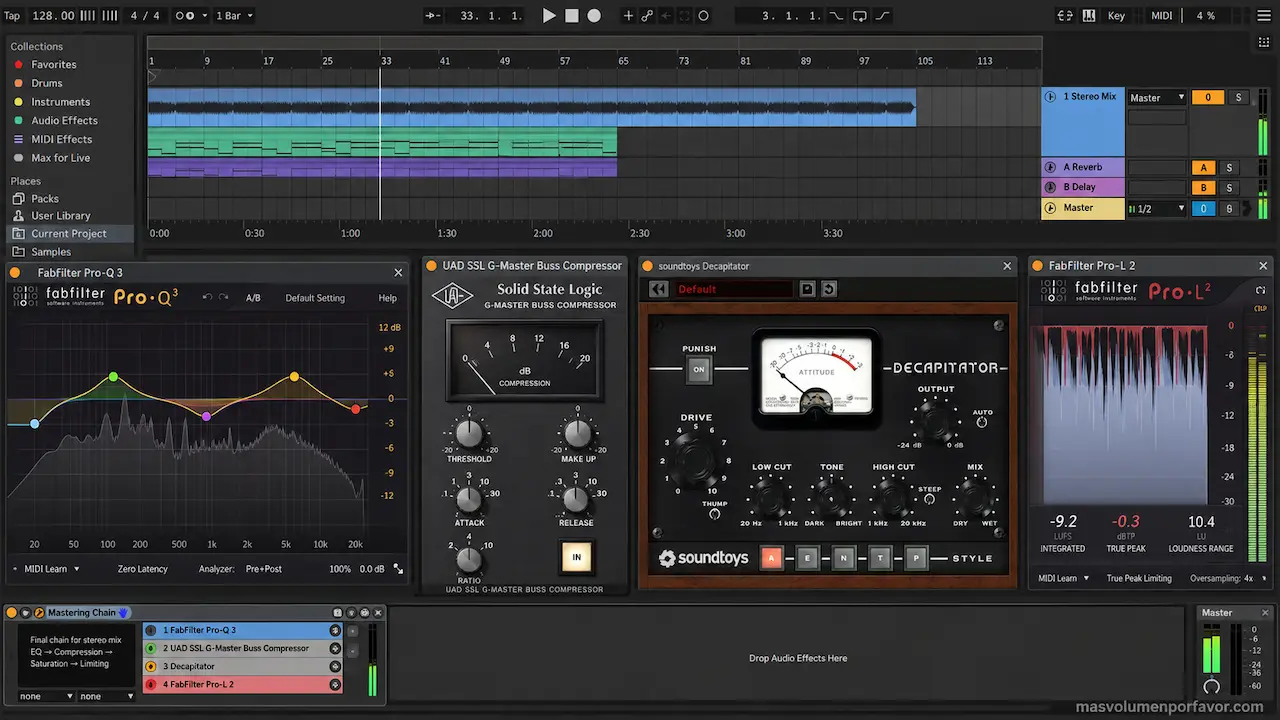Click the Stop transport button
The image size is (1280, 720).
(572, 16)
